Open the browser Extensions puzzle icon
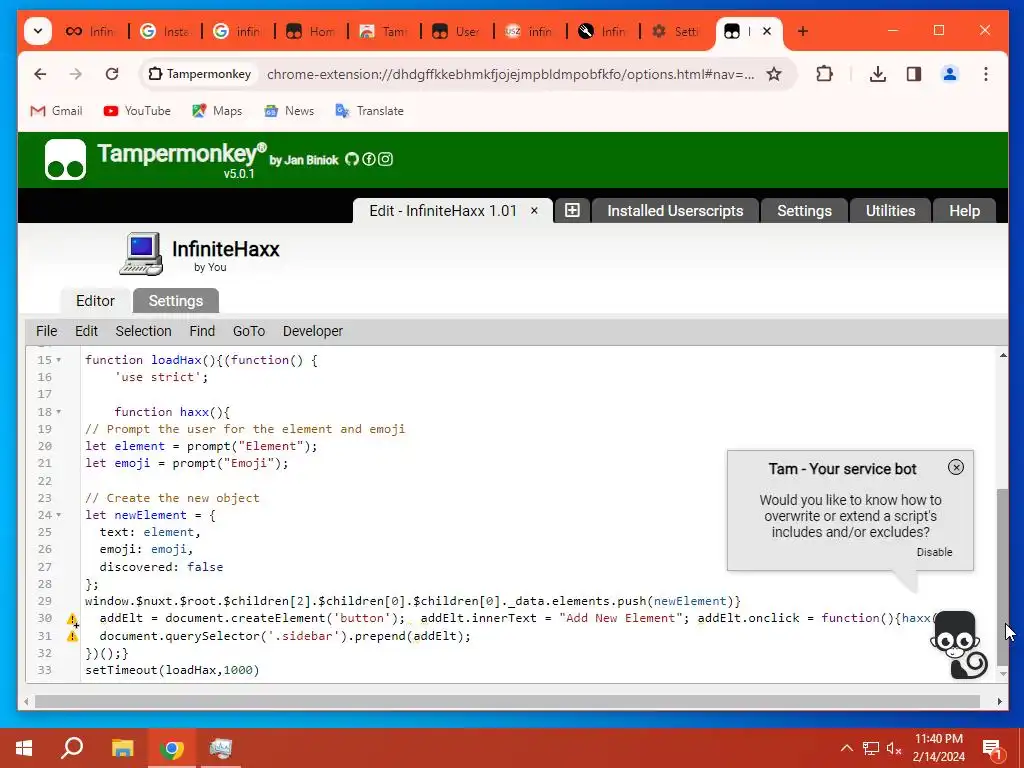The image size is (1024, 768). (x=825, y=74)
